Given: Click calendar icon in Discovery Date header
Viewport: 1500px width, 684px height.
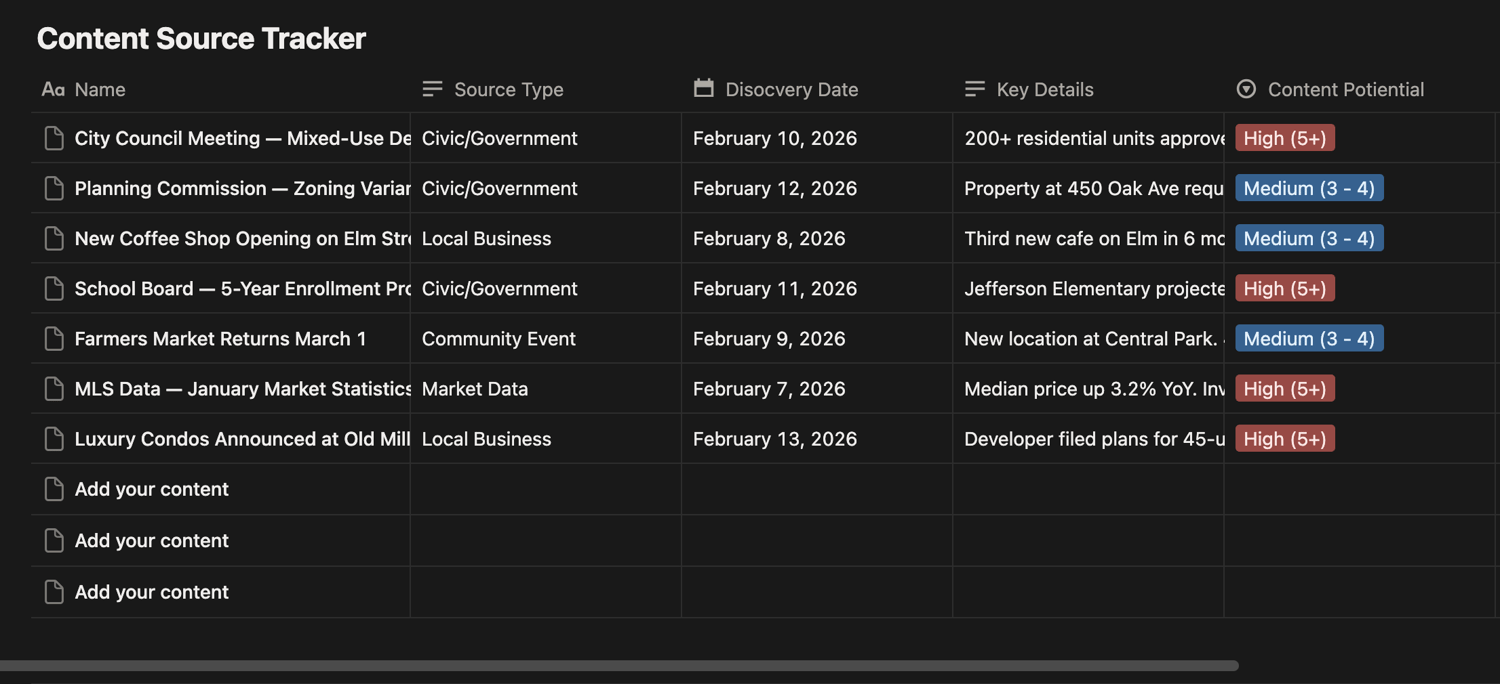Looking at the screenshot, I should [x=704, y=89].
